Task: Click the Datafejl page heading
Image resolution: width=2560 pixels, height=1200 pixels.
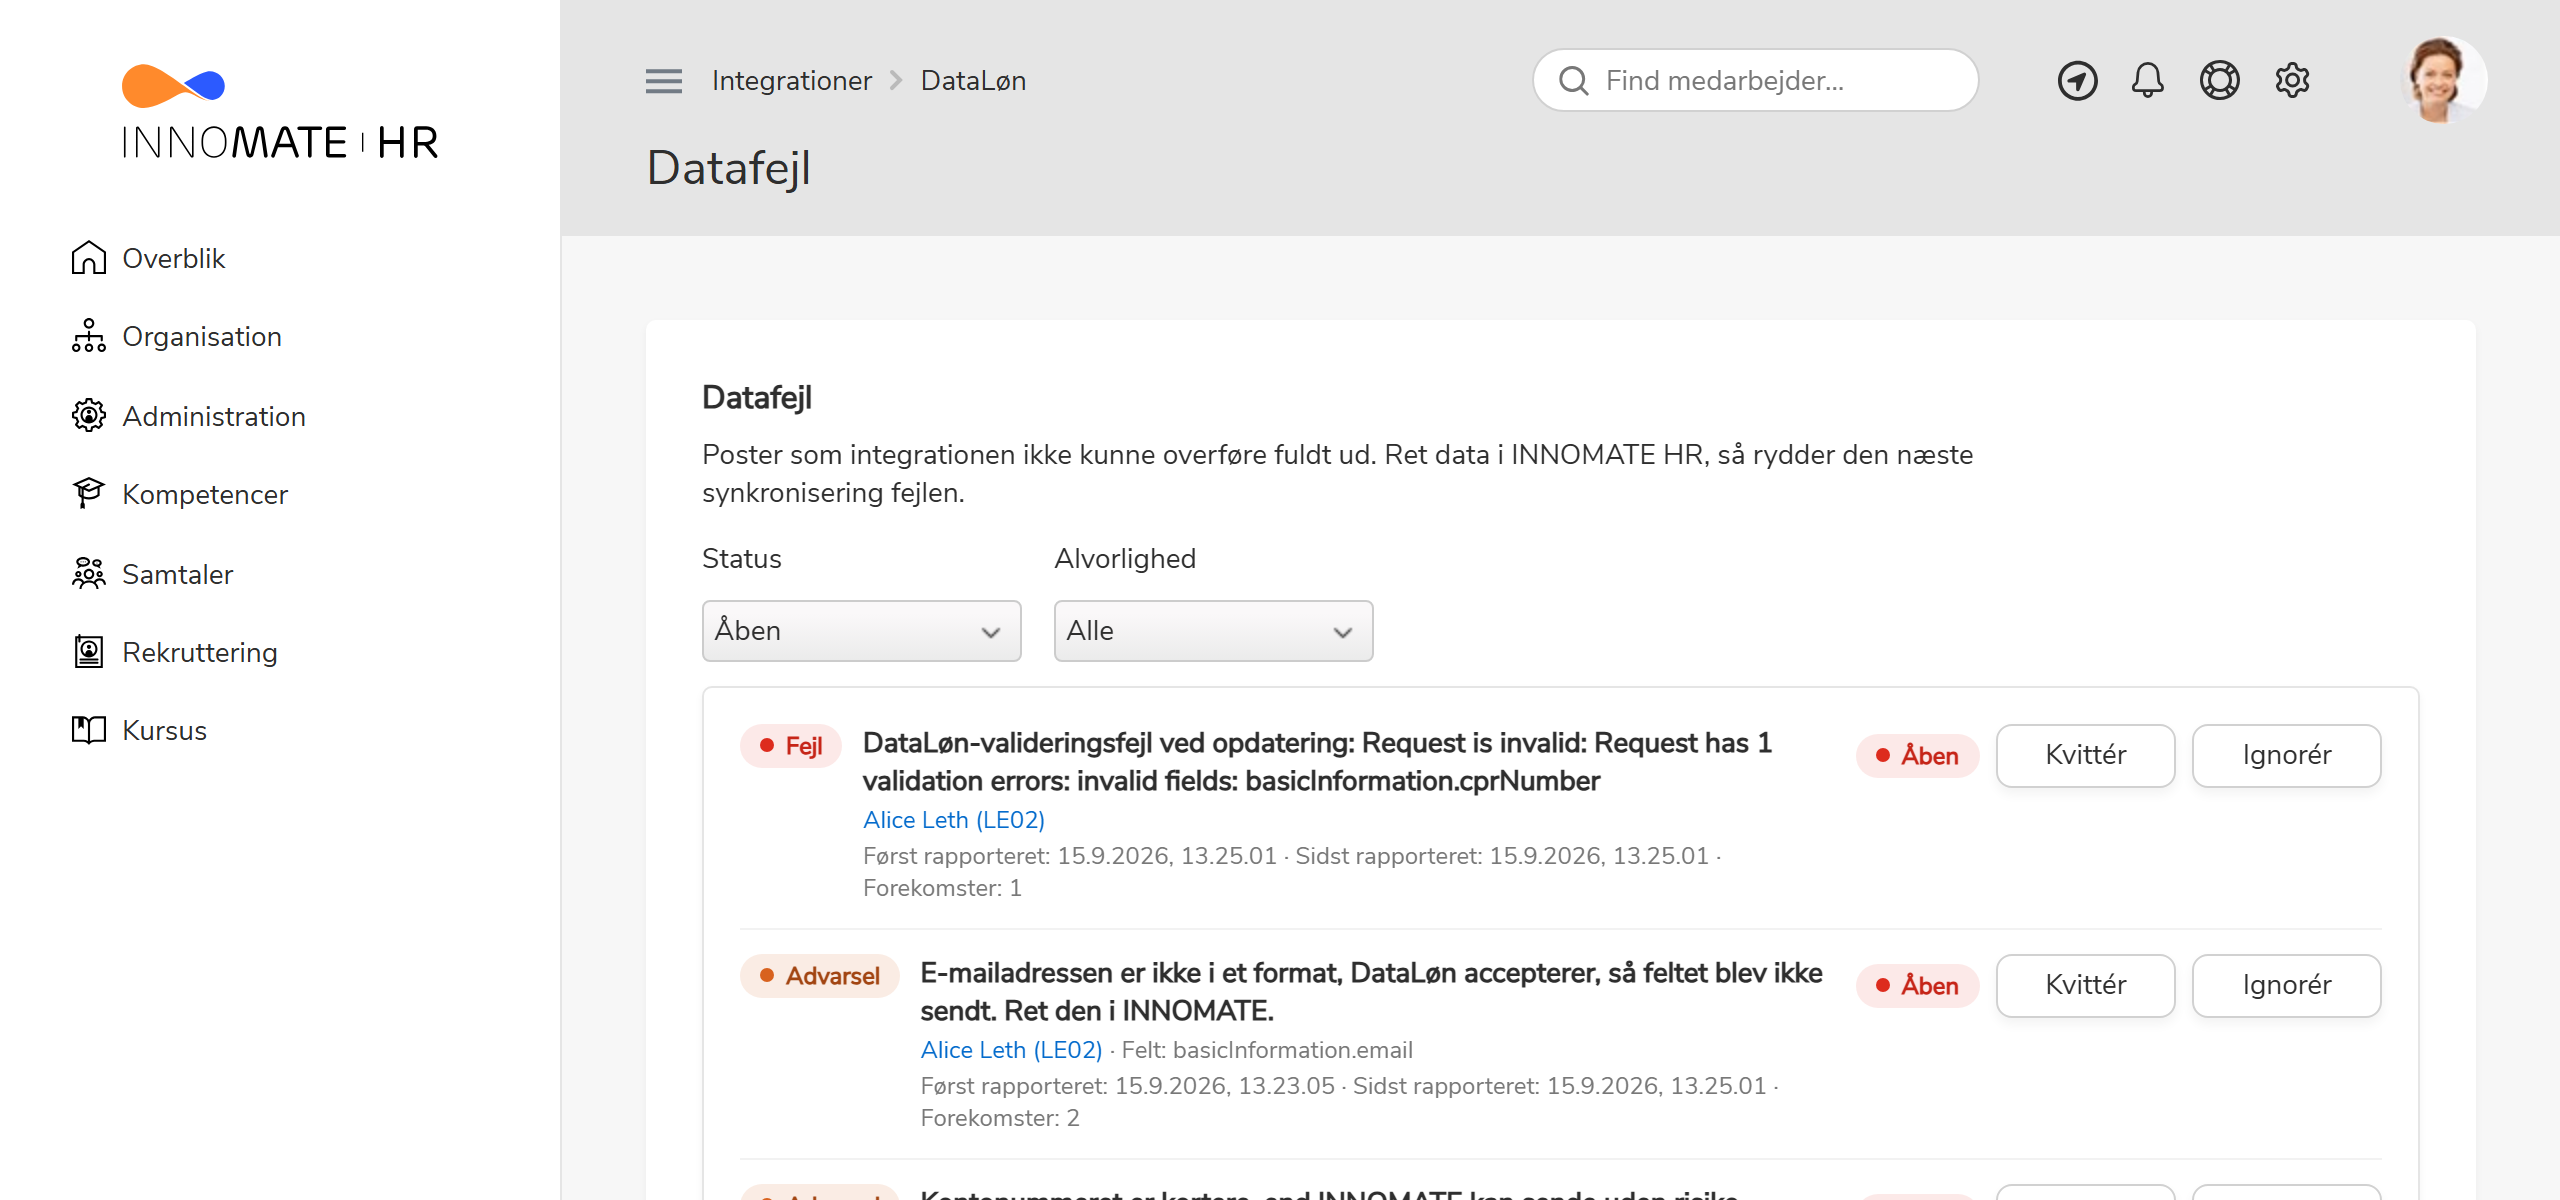Action: (728, 168)
